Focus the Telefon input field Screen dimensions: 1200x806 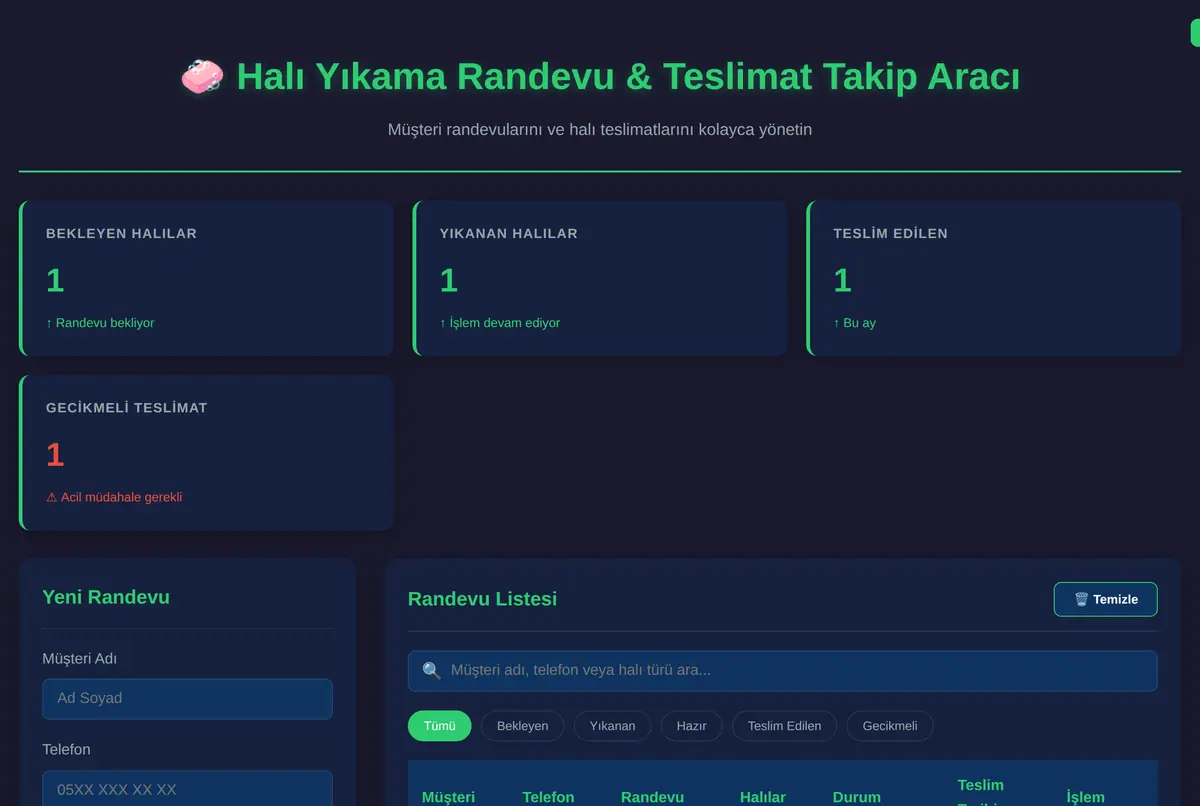tap(187, 788)
